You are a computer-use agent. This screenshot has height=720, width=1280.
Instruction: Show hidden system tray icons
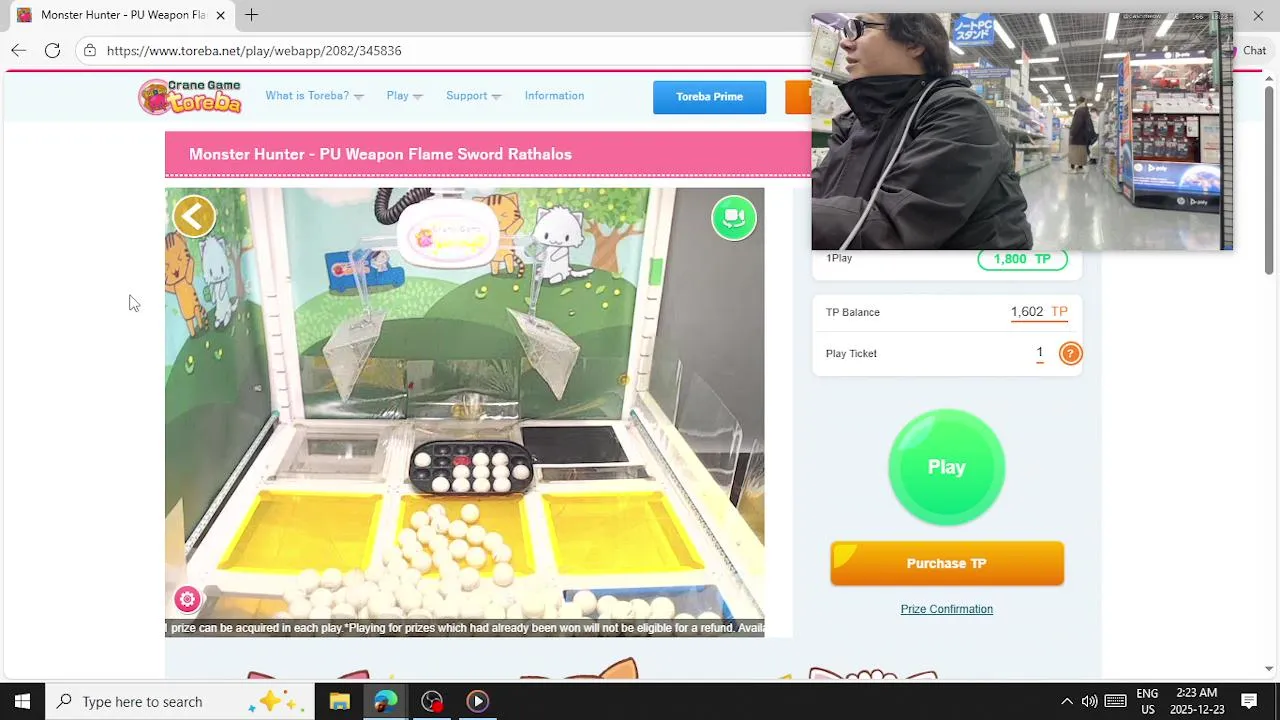pos(1066,701)
